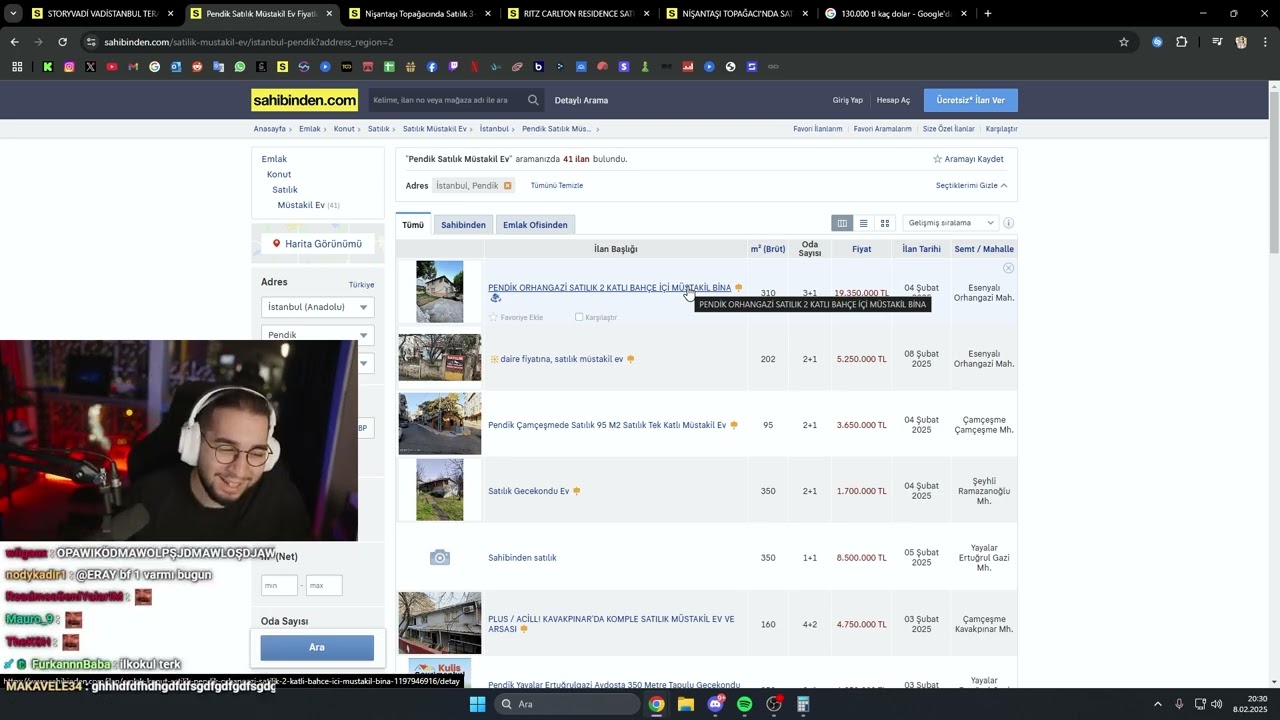Viewport: 1280px width, 720px height.
Task: Open the Twitch bookmark icon
Action: (x=453, y=67)
